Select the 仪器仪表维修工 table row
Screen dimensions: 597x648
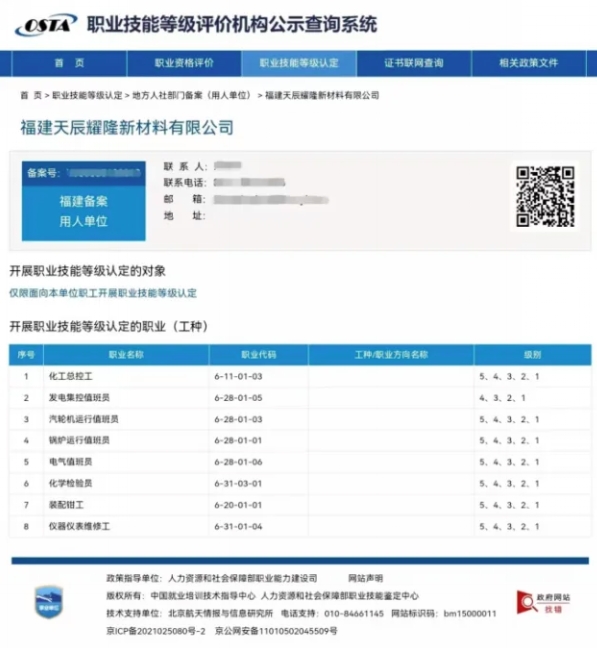pyautogui.click(x=300, y=526)
